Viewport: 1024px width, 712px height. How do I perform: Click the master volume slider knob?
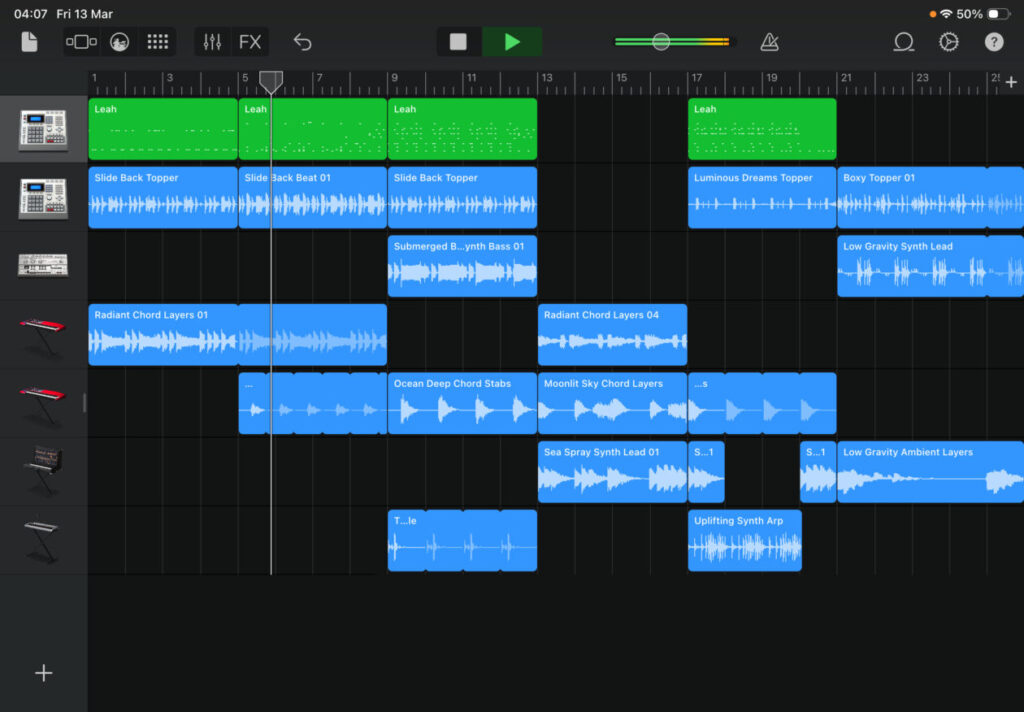click(661, 42)
